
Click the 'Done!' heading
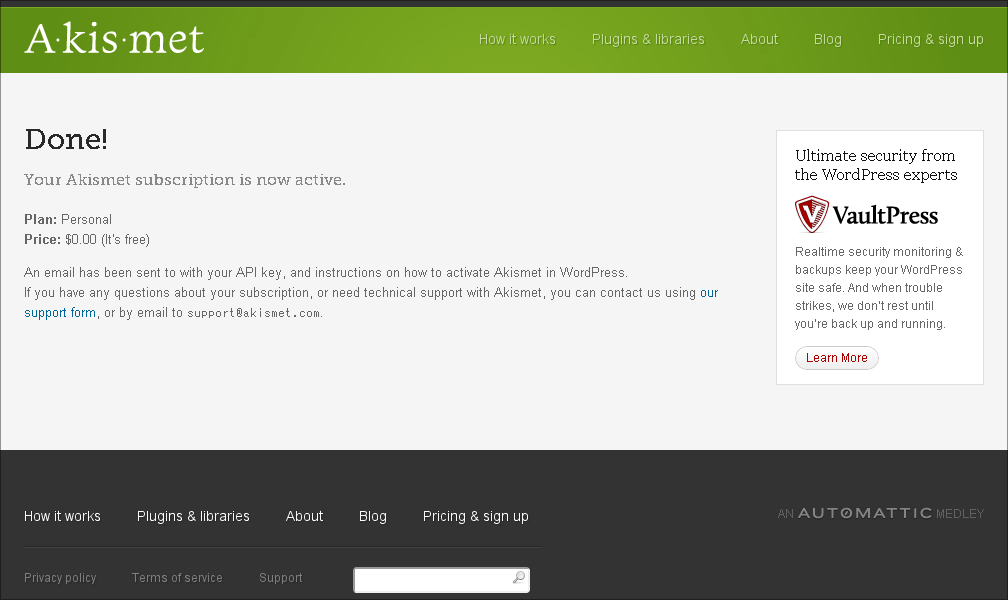[66, 139]
